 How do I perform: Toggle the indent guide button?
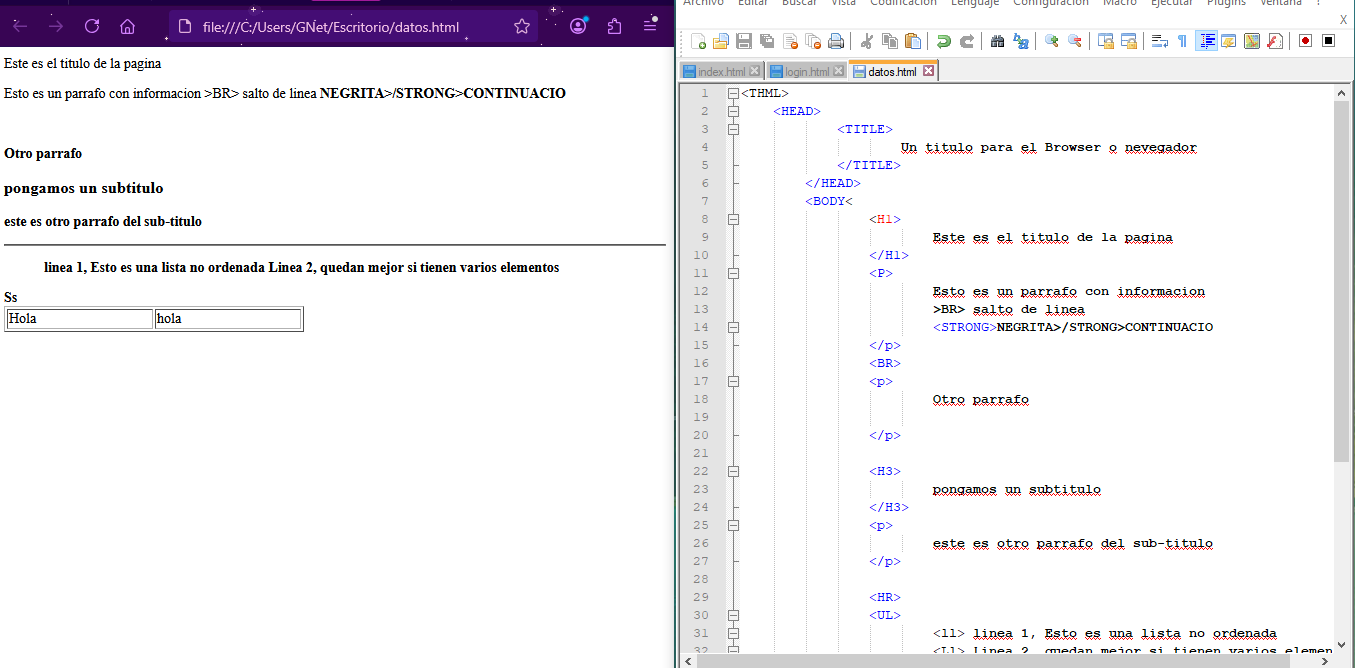pos(1206,41)
